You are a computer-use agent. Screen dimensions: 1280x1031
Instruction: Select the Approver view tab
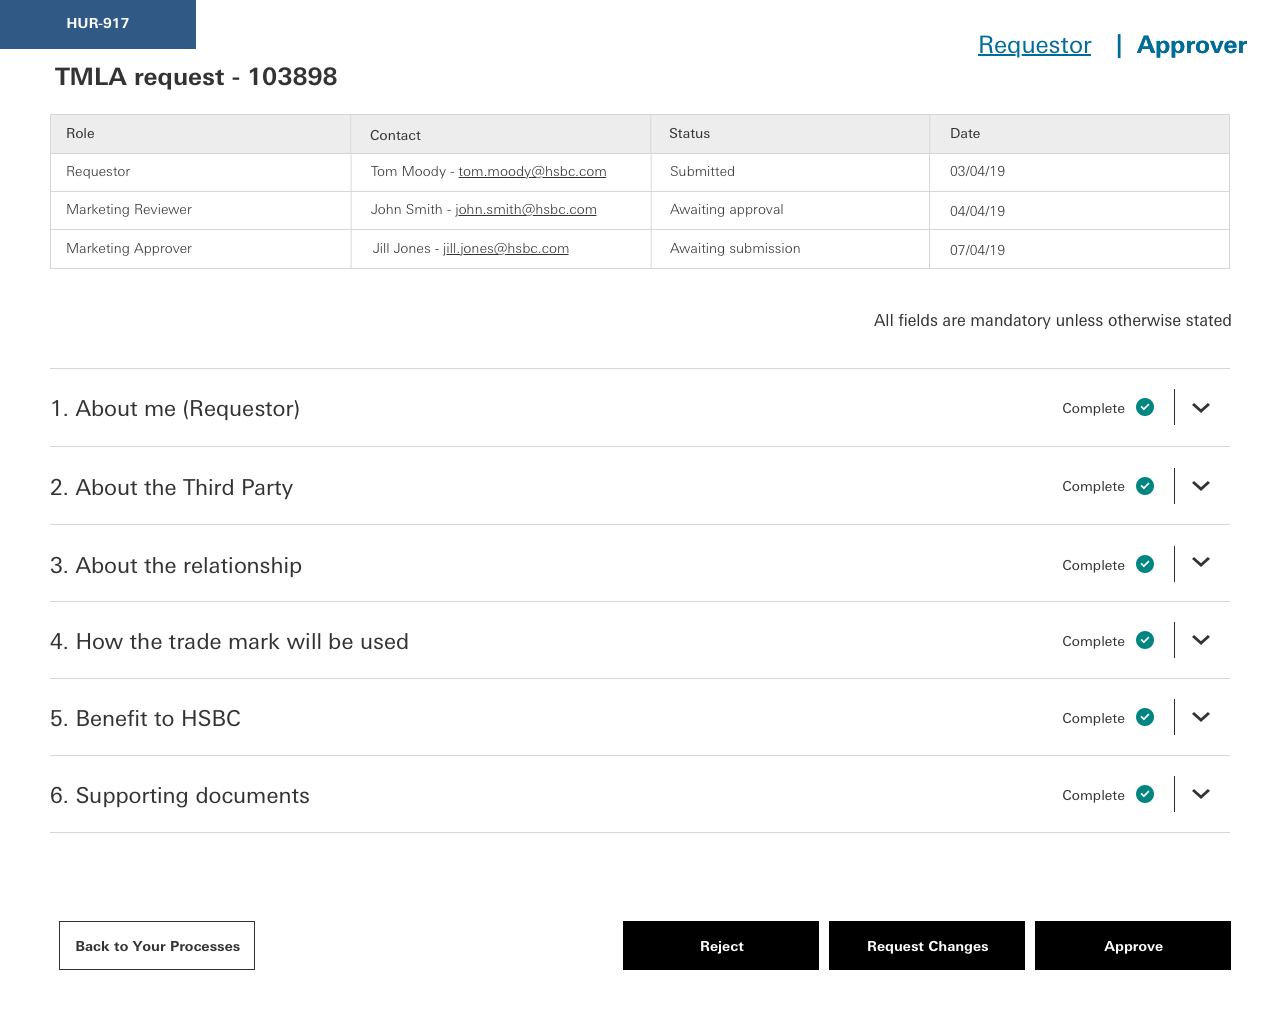tap(1192, 45)
